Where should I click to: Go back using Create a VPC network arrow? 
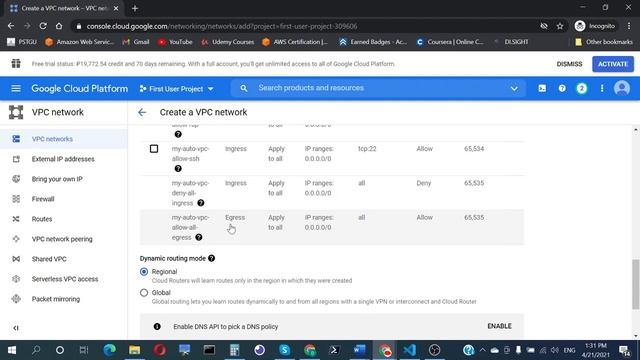click(142, 112)
